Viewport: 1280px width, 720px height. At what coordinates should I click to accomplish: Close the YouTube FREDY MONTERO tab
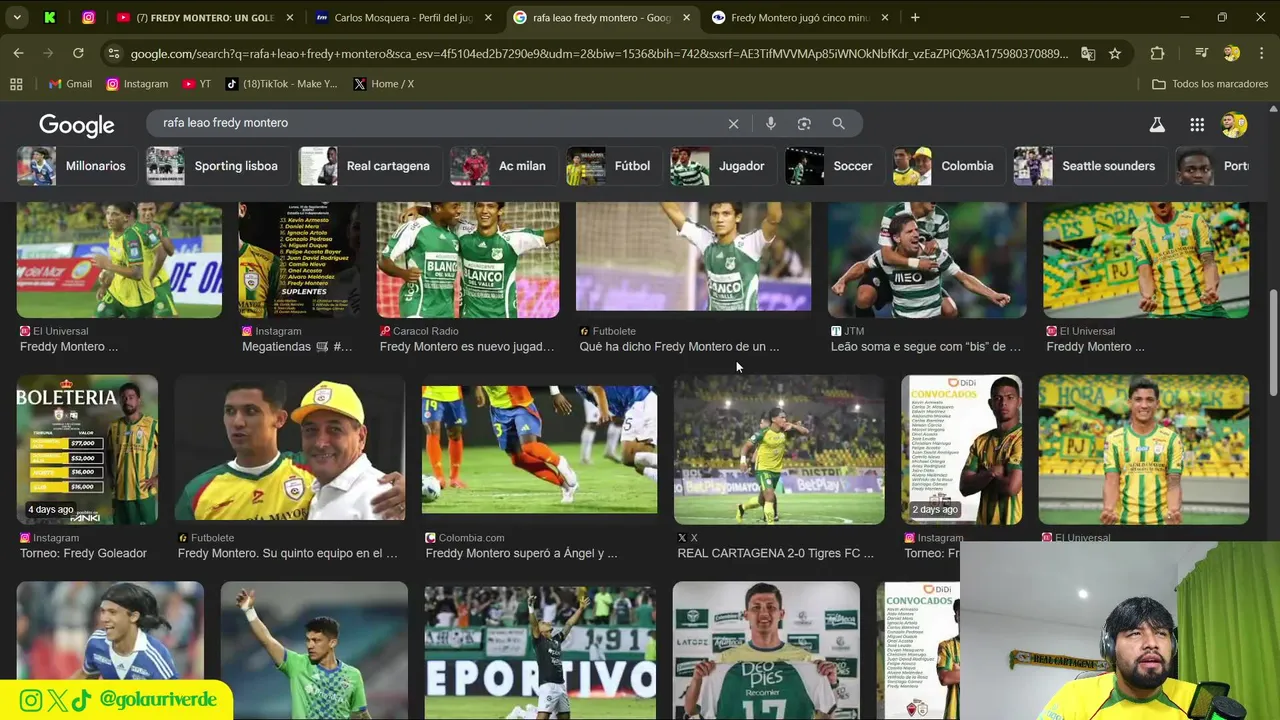290,17
